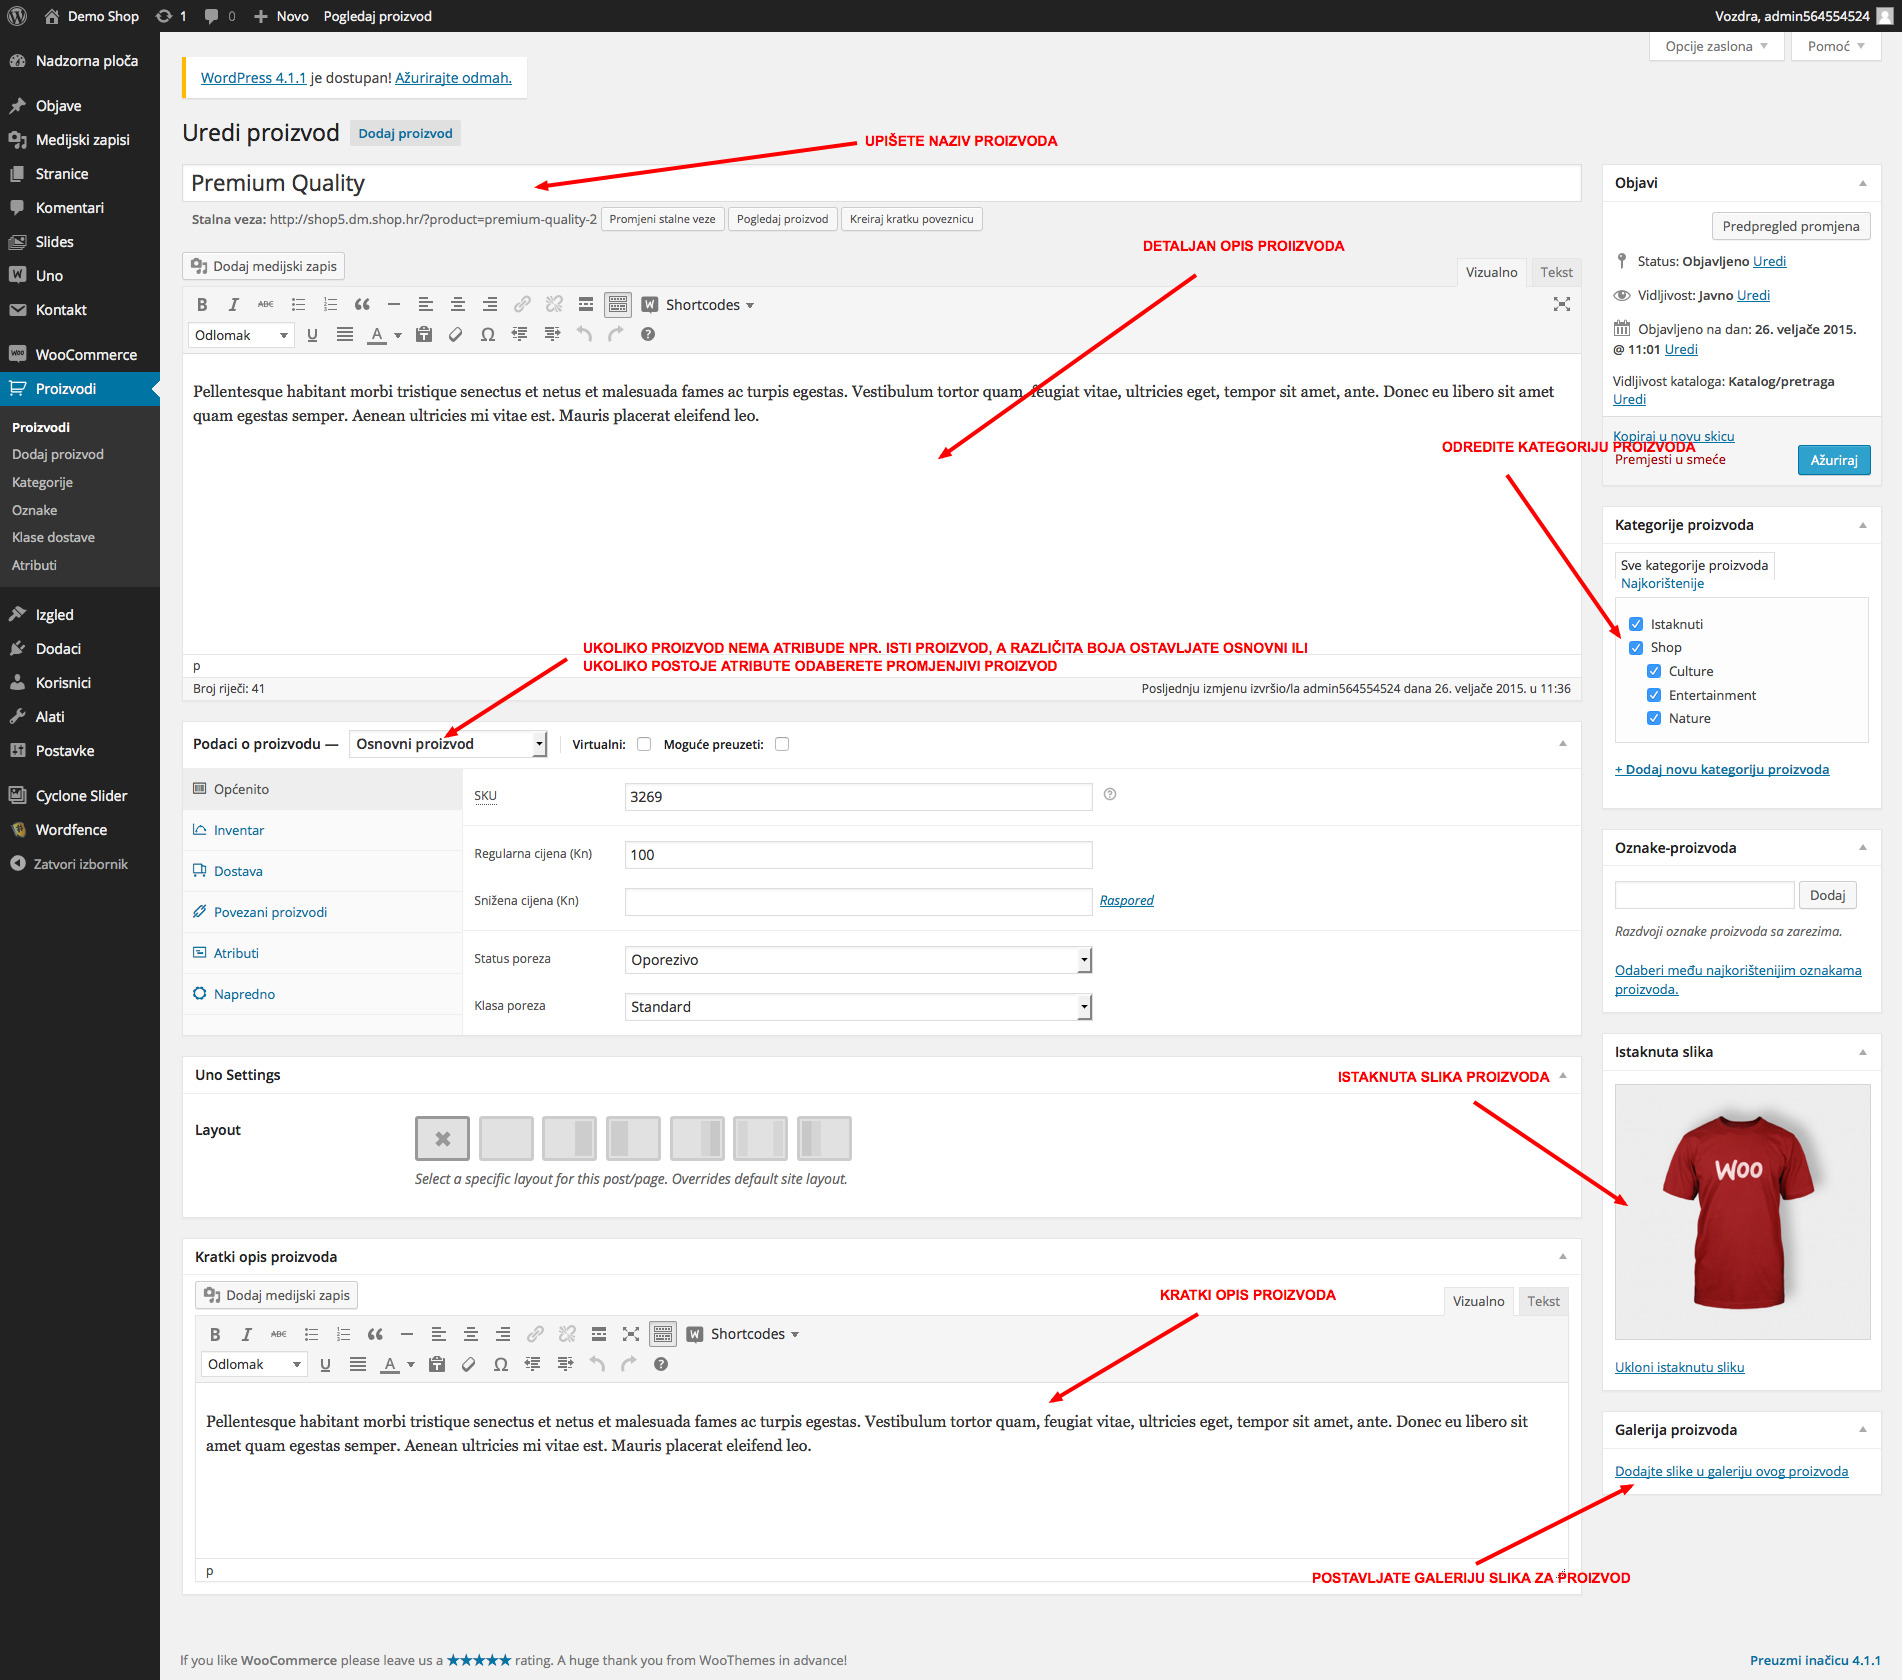Switch to Tekst tab in main editor
This screenshot has width=1902, height=1680.
point(1555,272)
